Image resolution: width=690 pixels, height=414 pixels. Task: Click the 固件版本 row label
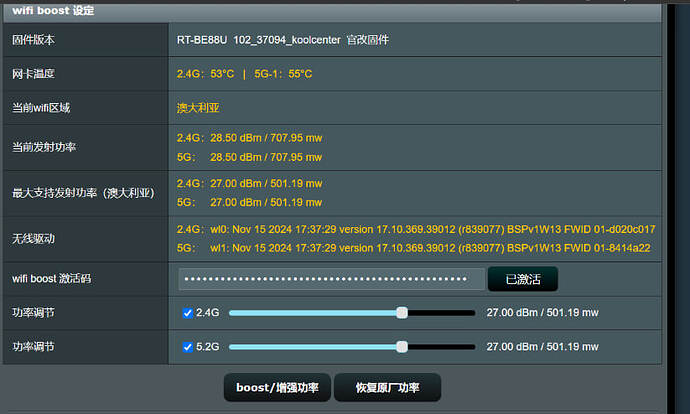[x=33, y=40]
